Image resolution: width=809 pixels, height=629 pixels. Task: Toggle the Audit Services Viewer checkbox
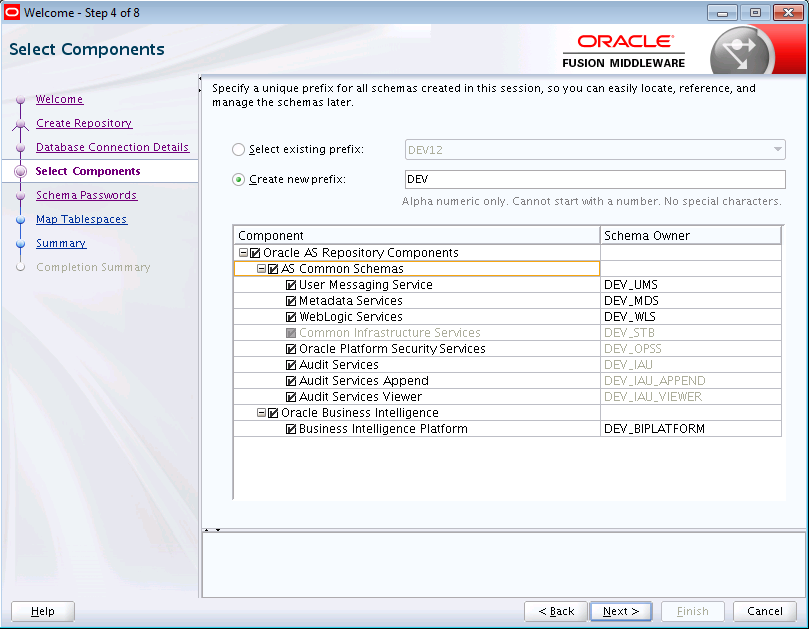291,397
